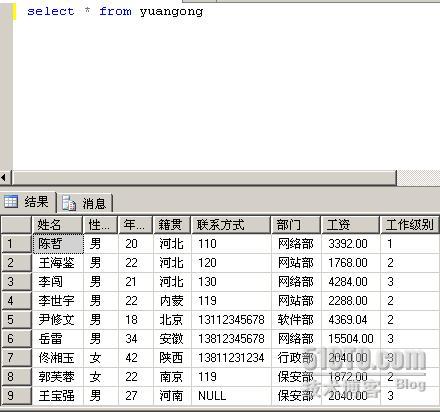440x412 pixels.
Task: Click the age cell 34
Action: click(136, 339)
